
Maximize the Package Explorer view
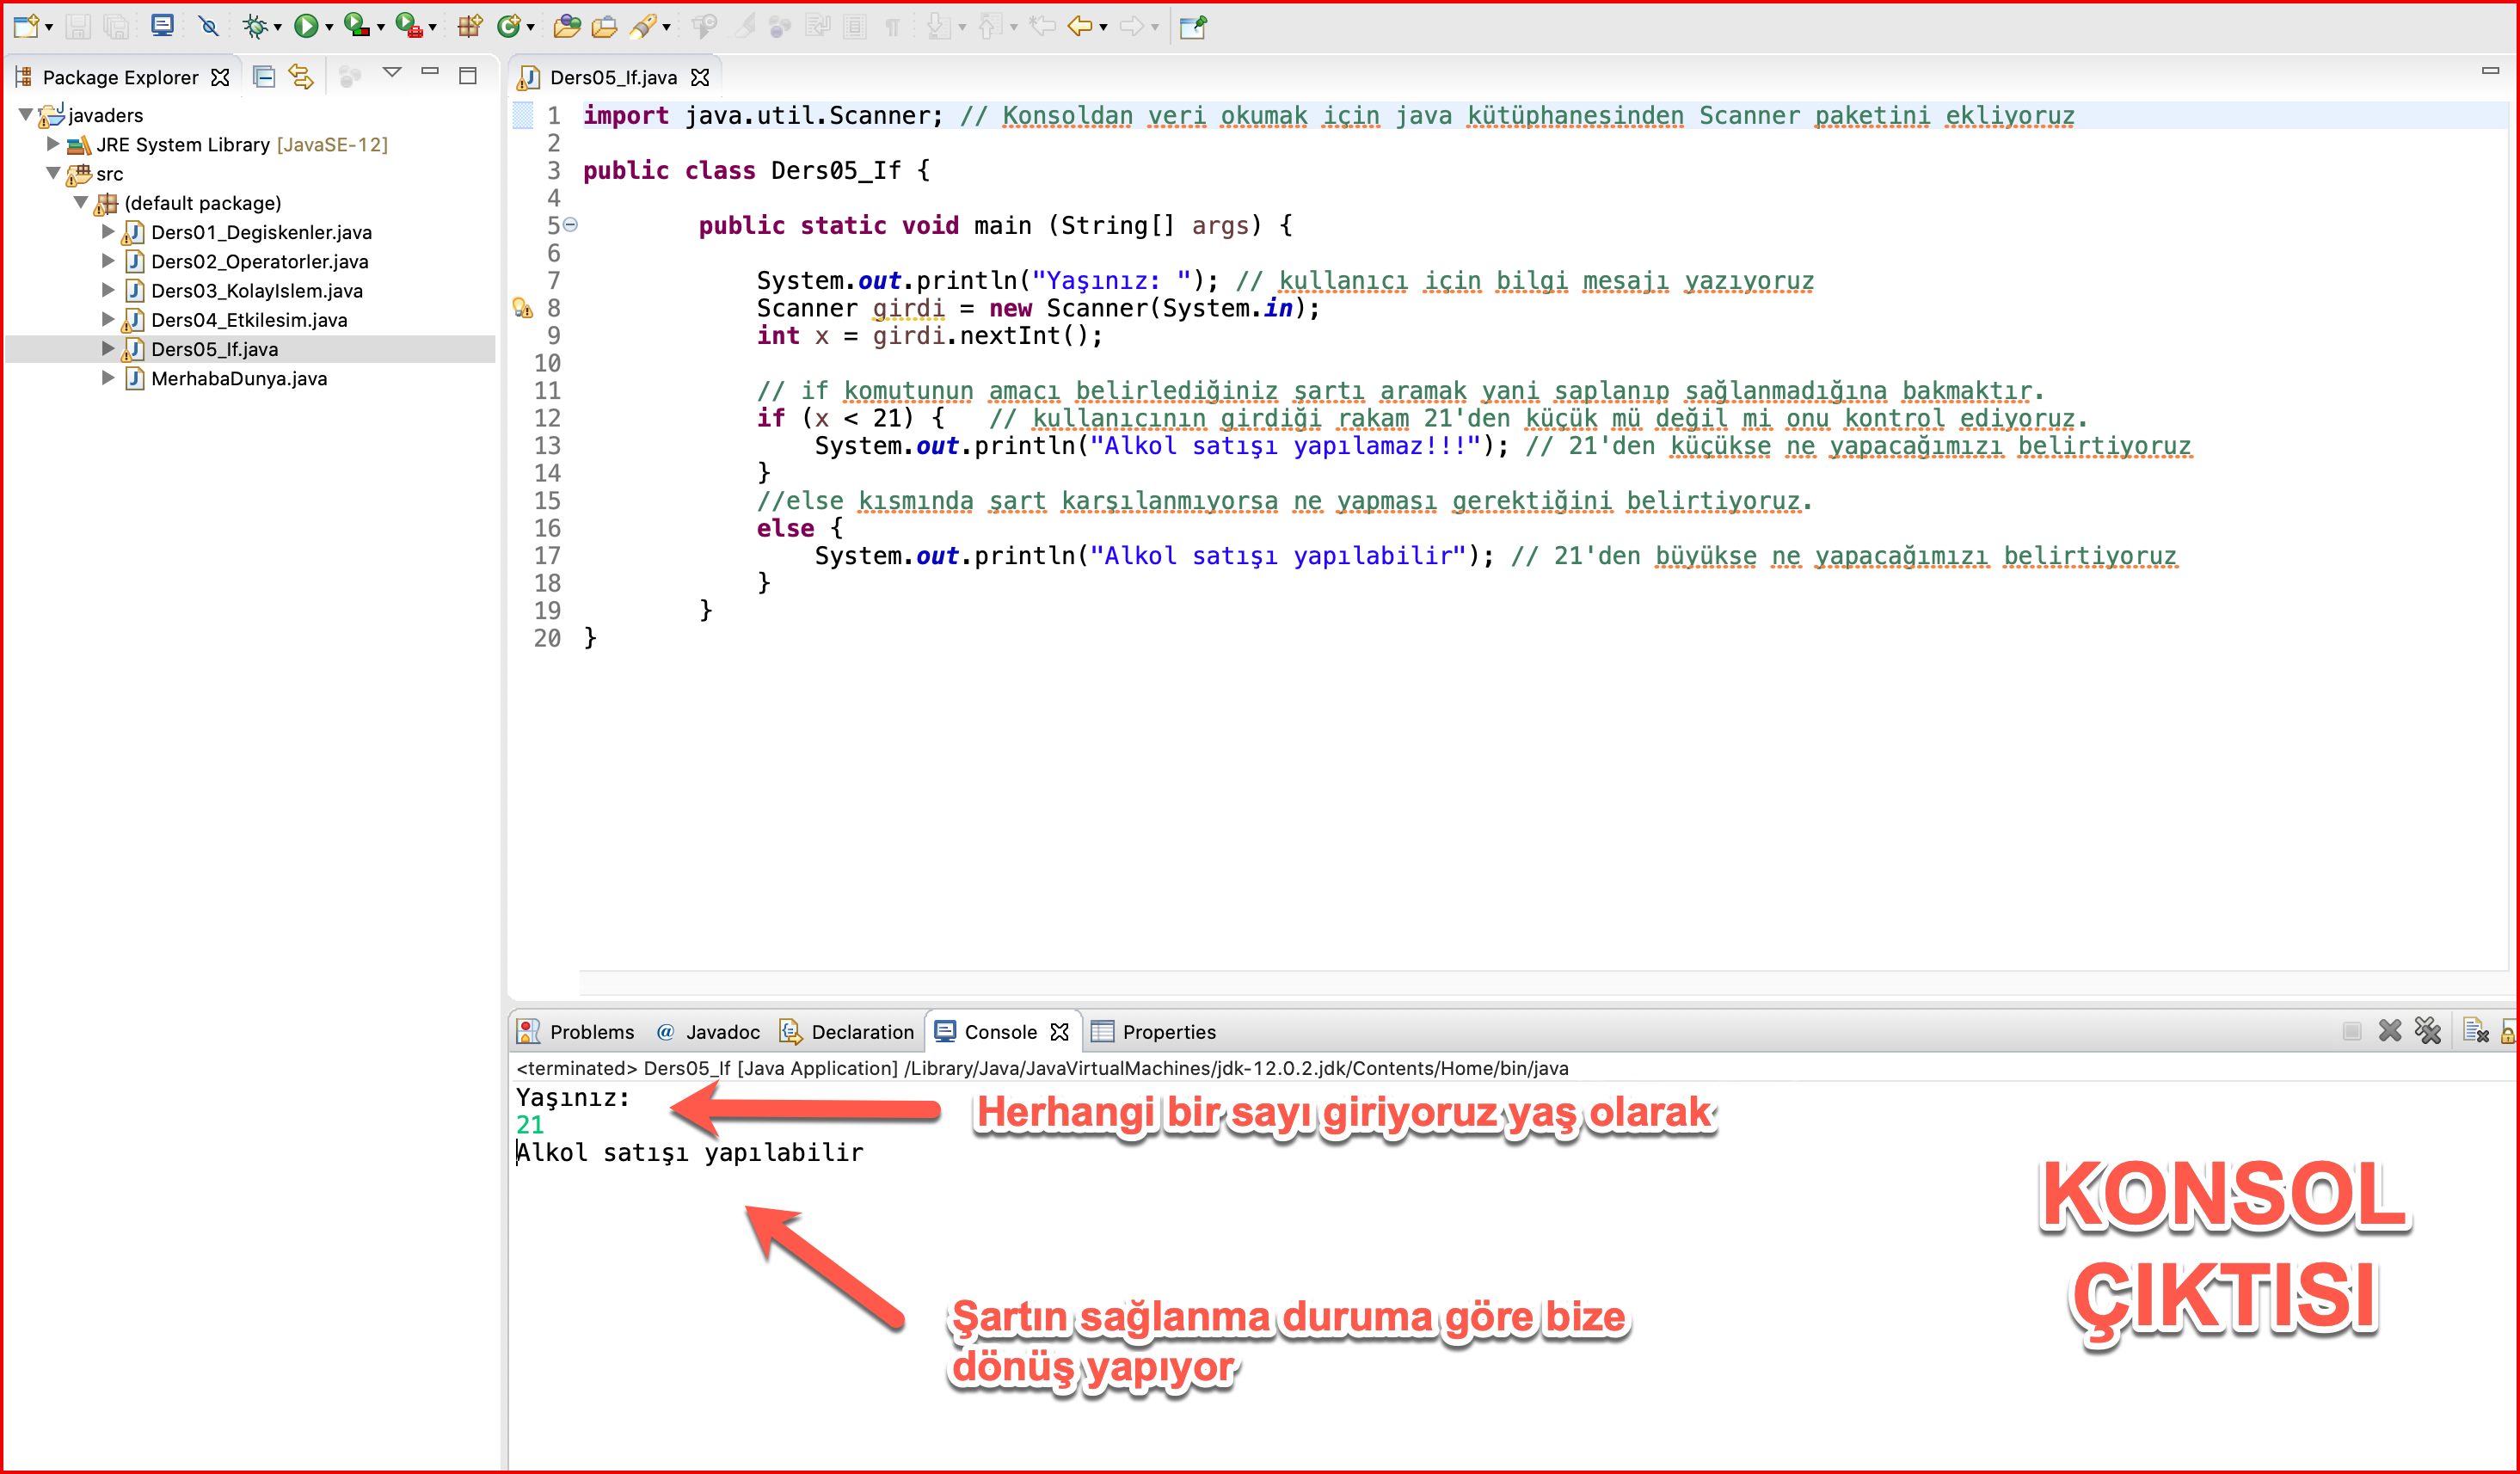(468, 75)
